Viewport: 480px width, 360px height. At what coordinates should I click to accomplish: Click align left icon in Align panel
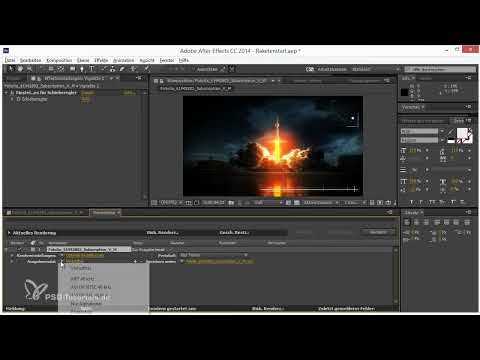(x=407, y=222)
